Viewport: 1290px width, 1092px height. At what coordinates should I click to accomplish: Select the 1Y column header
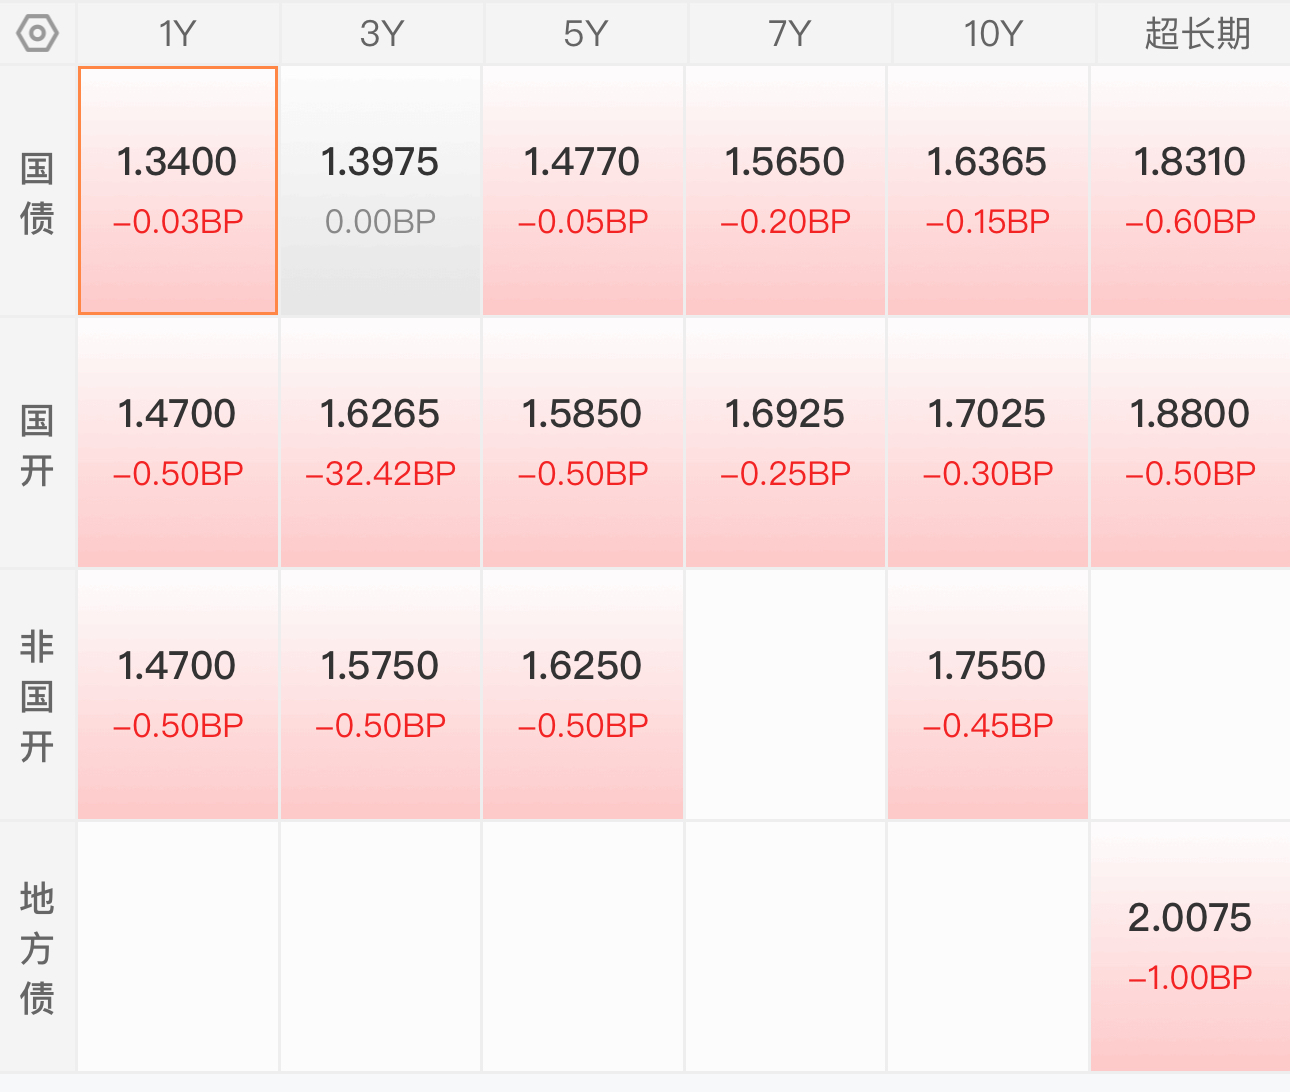178,34
